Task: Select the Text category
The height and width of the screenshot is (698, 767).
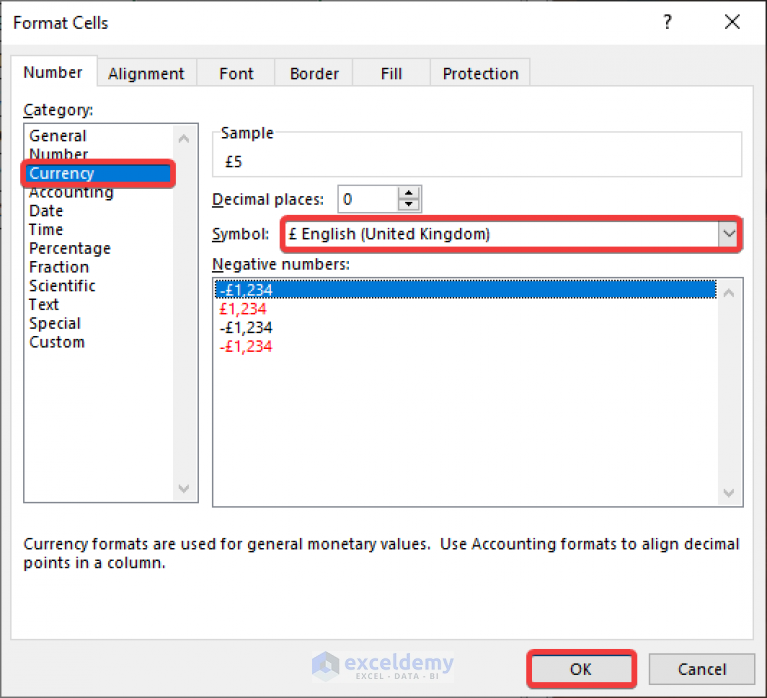Action: 100,304
